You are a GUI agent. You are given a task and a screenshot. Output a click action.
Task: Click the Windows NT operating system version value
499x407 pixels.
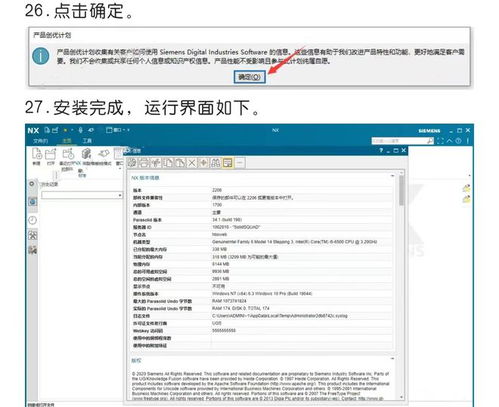[x=262, y=294]
